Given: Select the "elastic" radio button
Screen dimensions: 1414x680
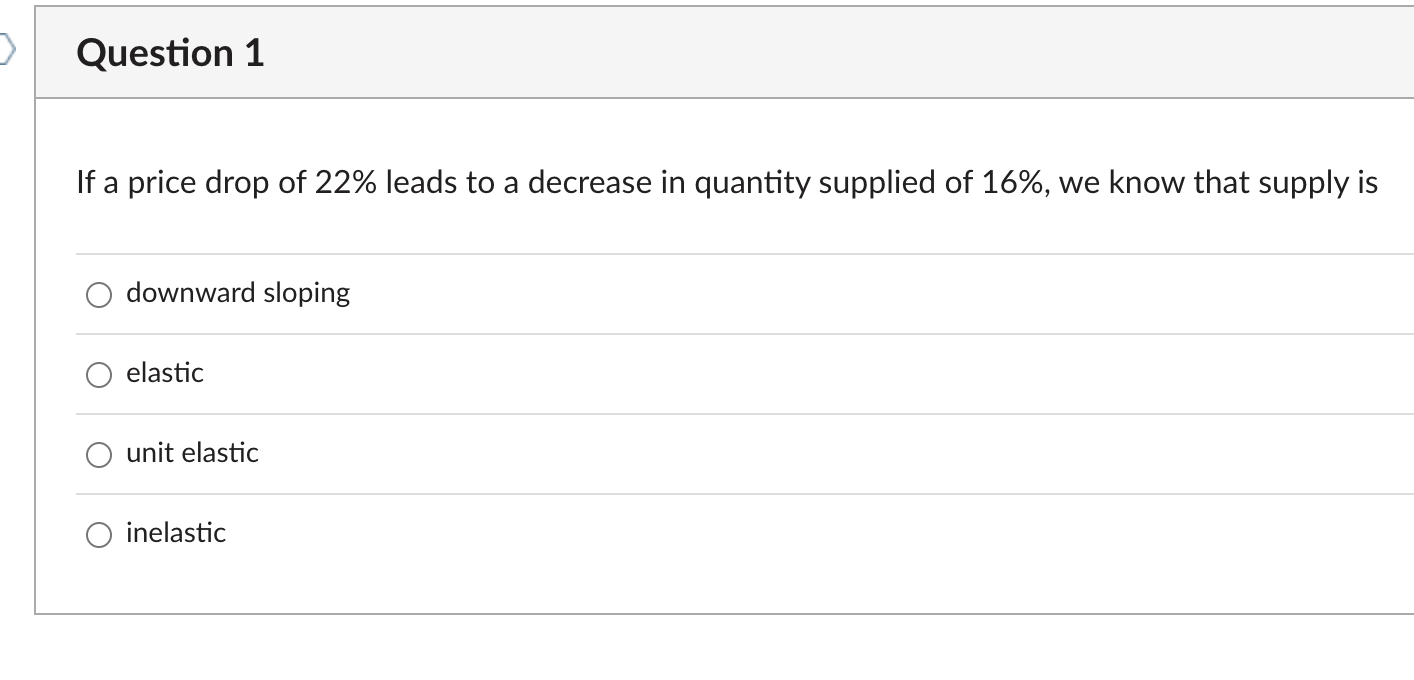Looking at the screenshot, I should pyautogui.click(x=99, y=374).
